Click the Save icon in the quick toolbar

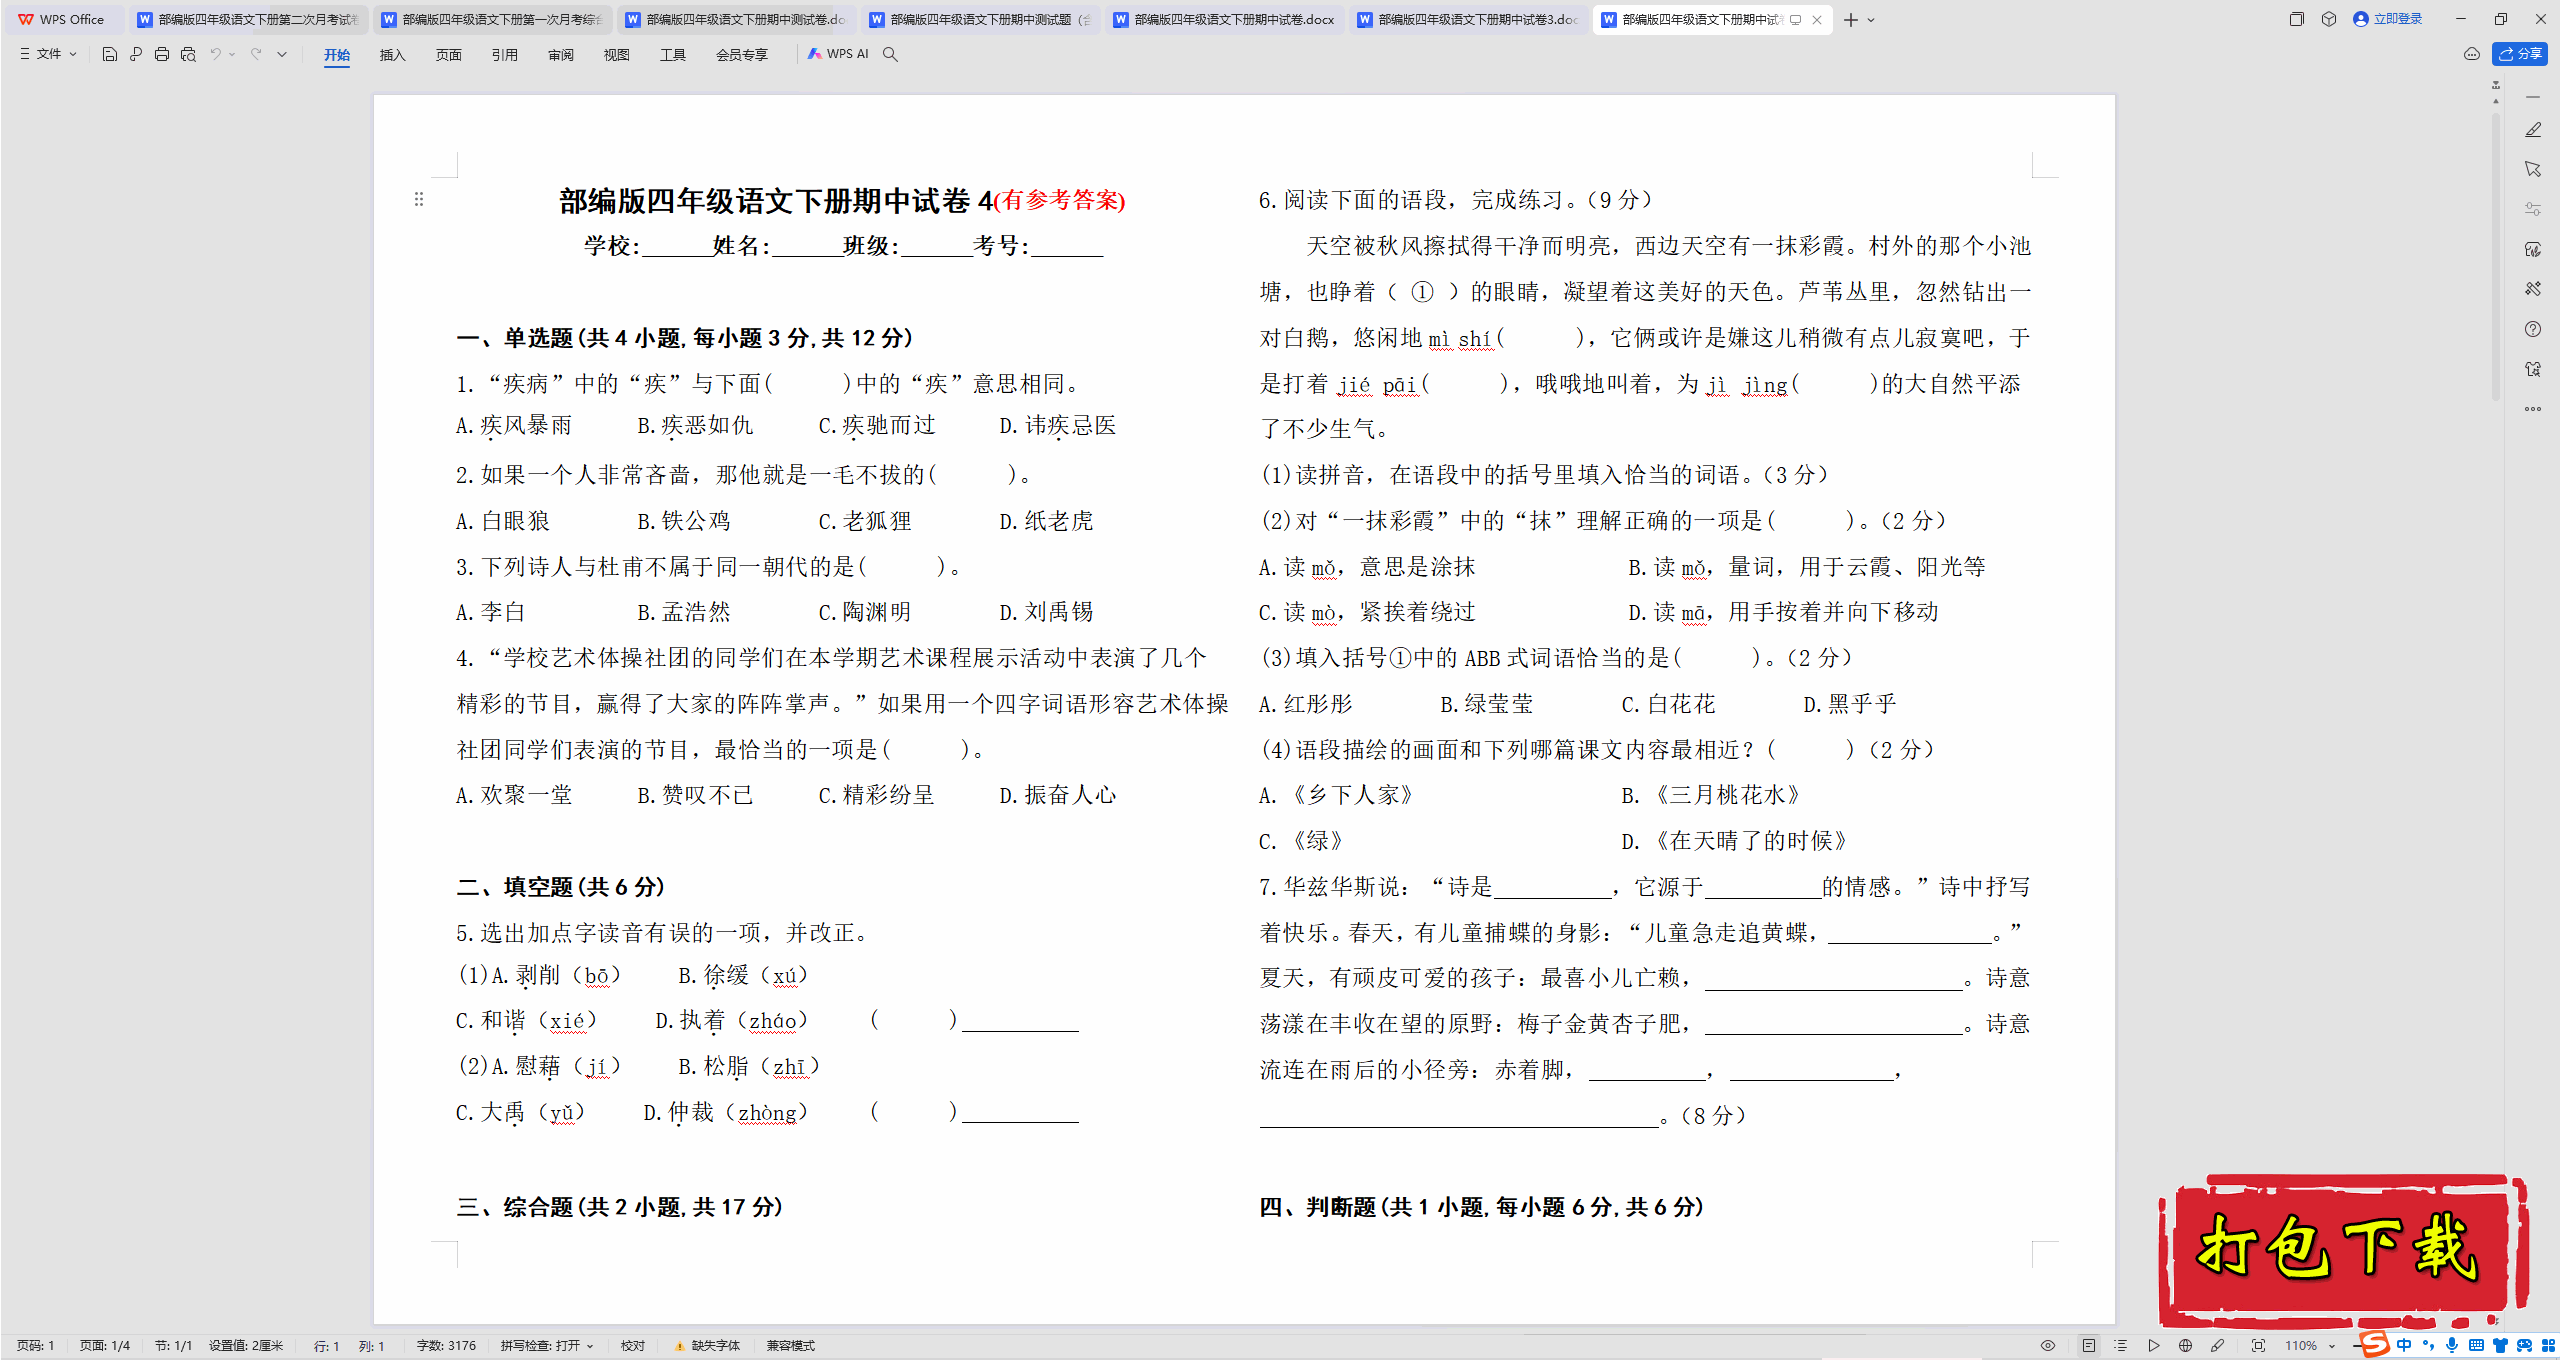click(110, 54)
